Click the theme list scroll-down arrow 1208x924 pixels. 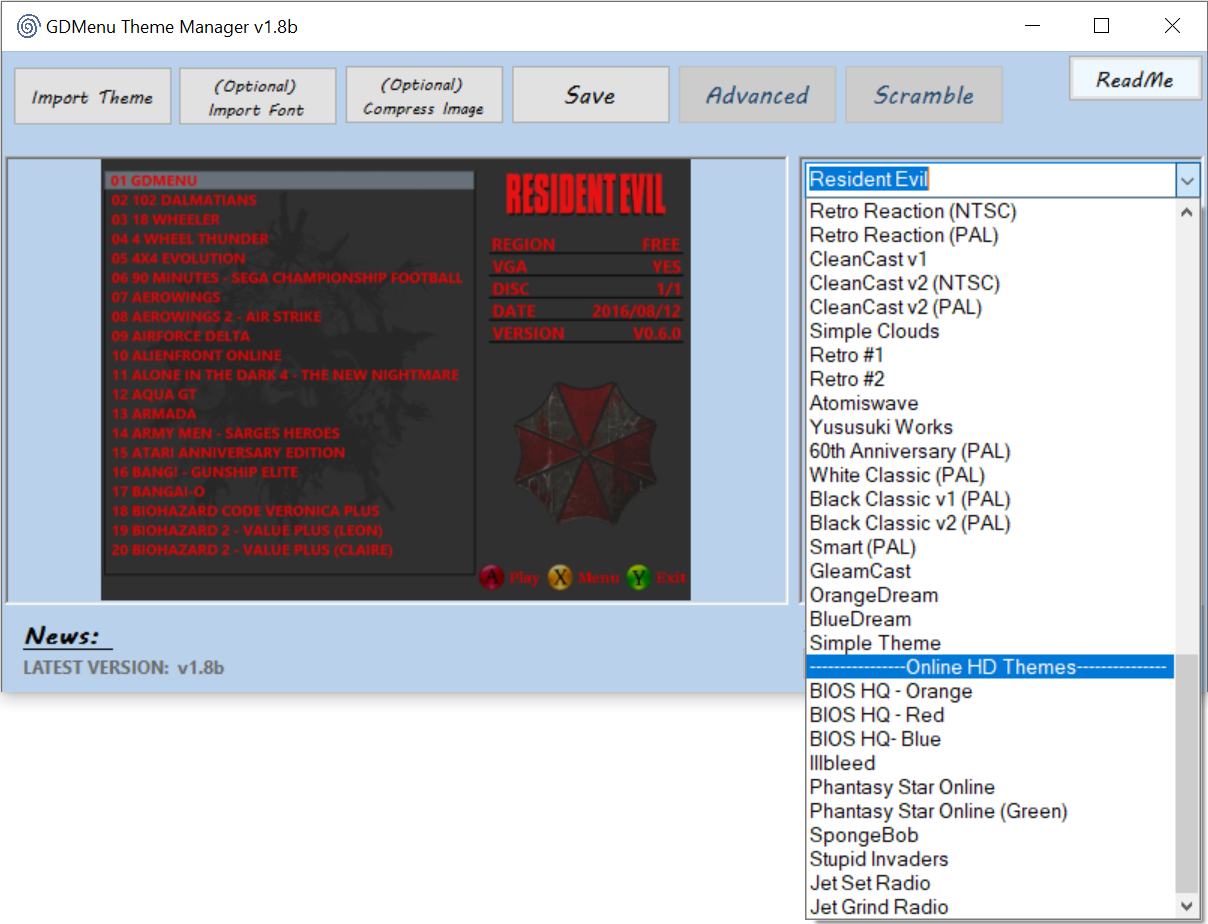click(x=1187, y=907)
